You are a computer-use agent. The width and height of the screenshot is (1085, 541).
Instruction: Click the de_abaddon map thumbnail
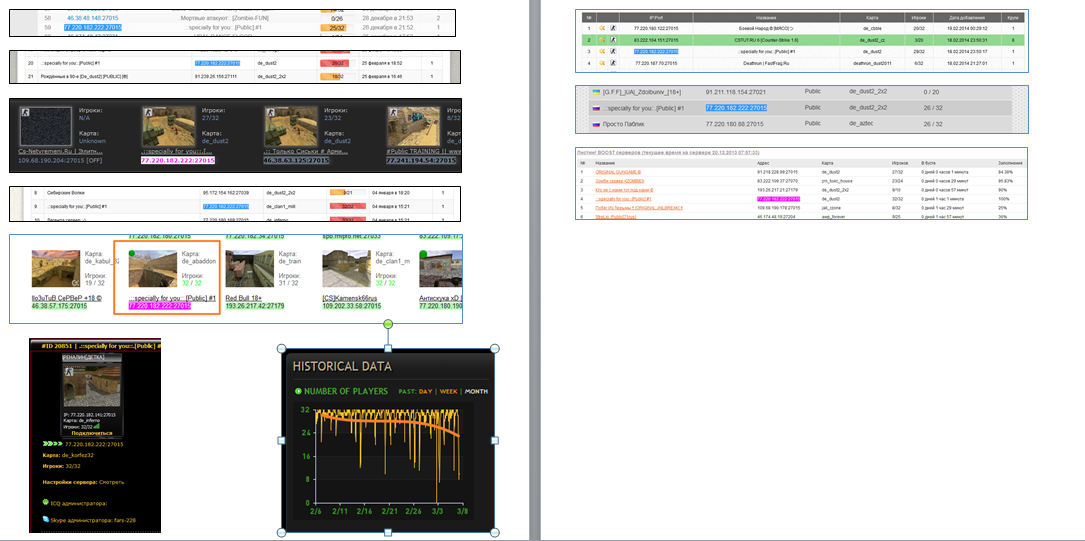[x=152, y=268]
